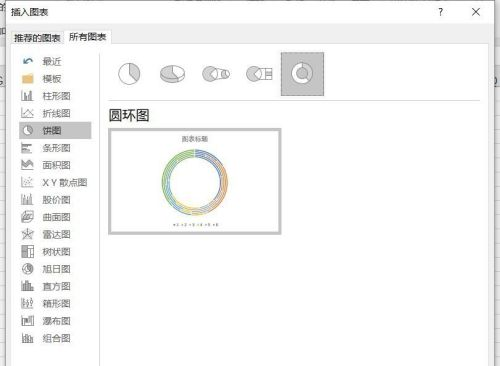Choose the doughnut (圆环图) subtype icon

(302, 74)
